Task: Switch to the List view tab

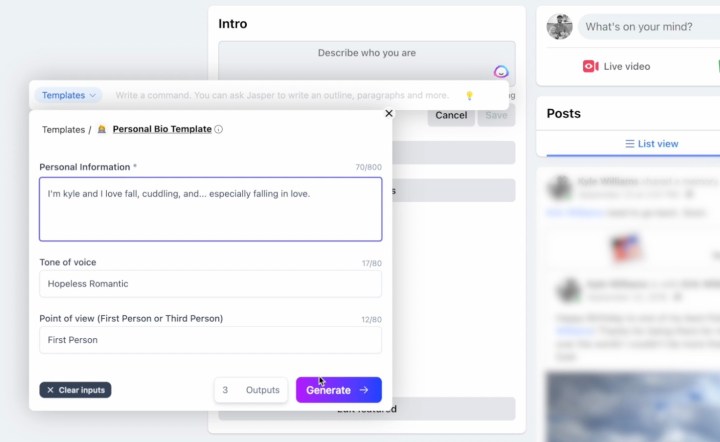Action: pyautogui.click(x=651, y=144)
